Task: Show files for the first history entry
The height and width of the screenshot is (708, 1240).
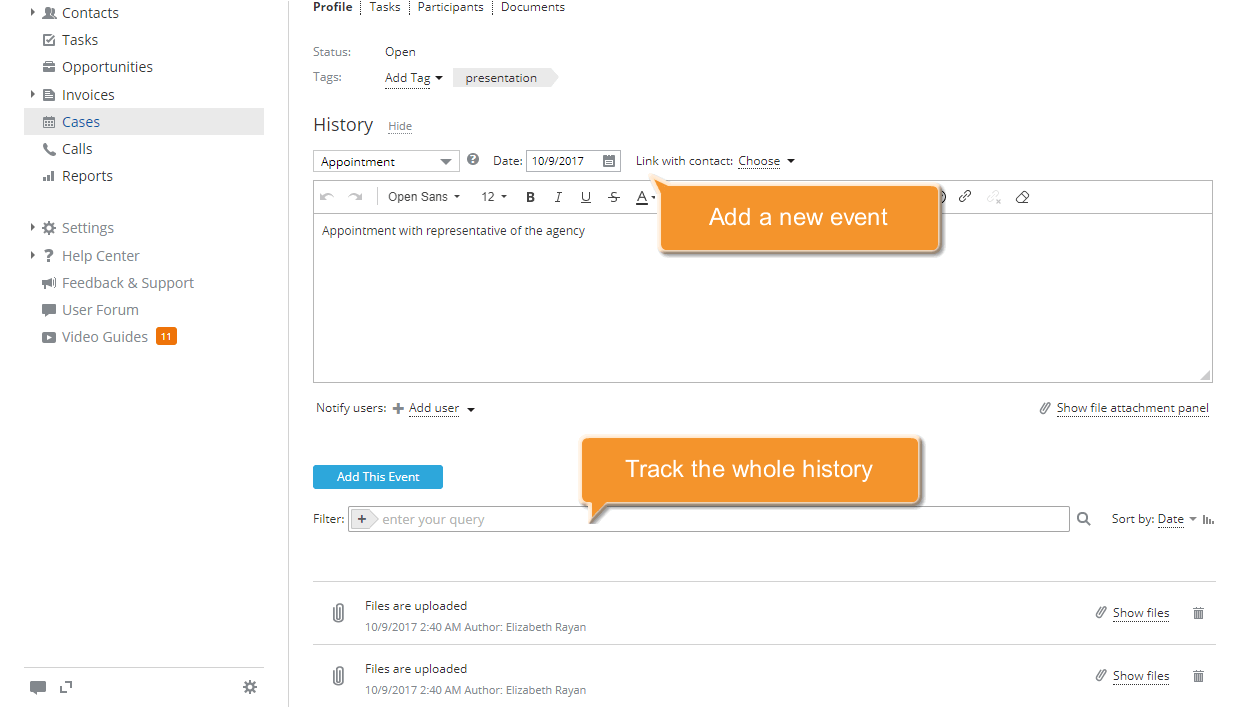Action: (1140, 613)
